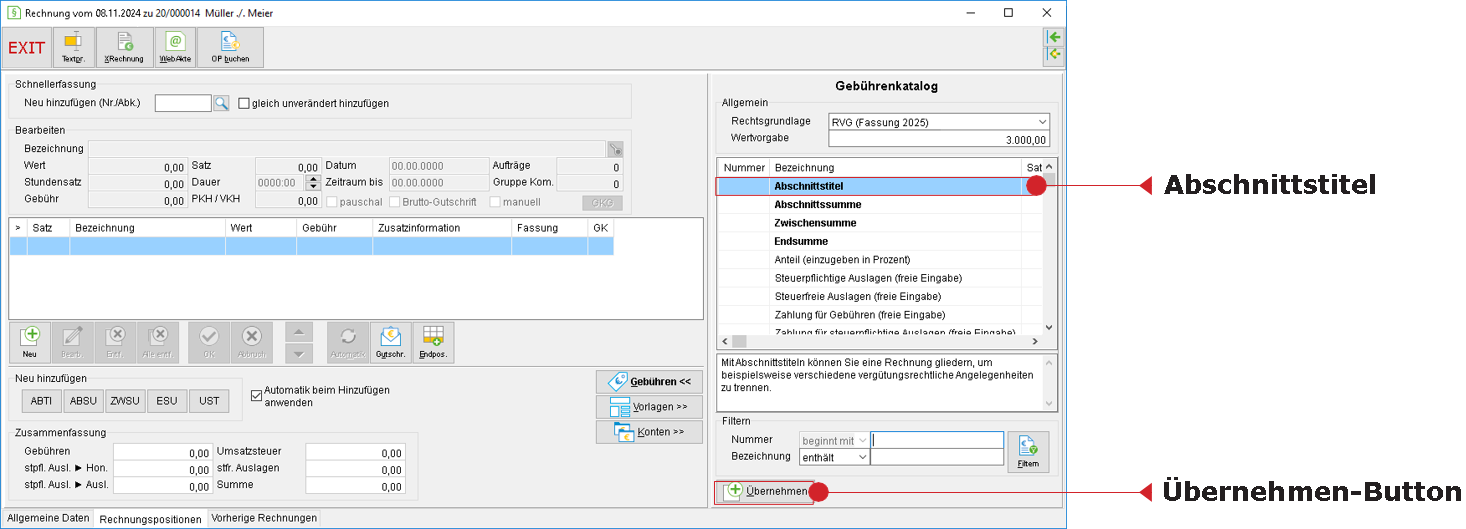This screenshot has height=529, width=1466.
Task: Click the lower green arrow icon at top right
Action: pyautogui.click(x=1054, y=54)
